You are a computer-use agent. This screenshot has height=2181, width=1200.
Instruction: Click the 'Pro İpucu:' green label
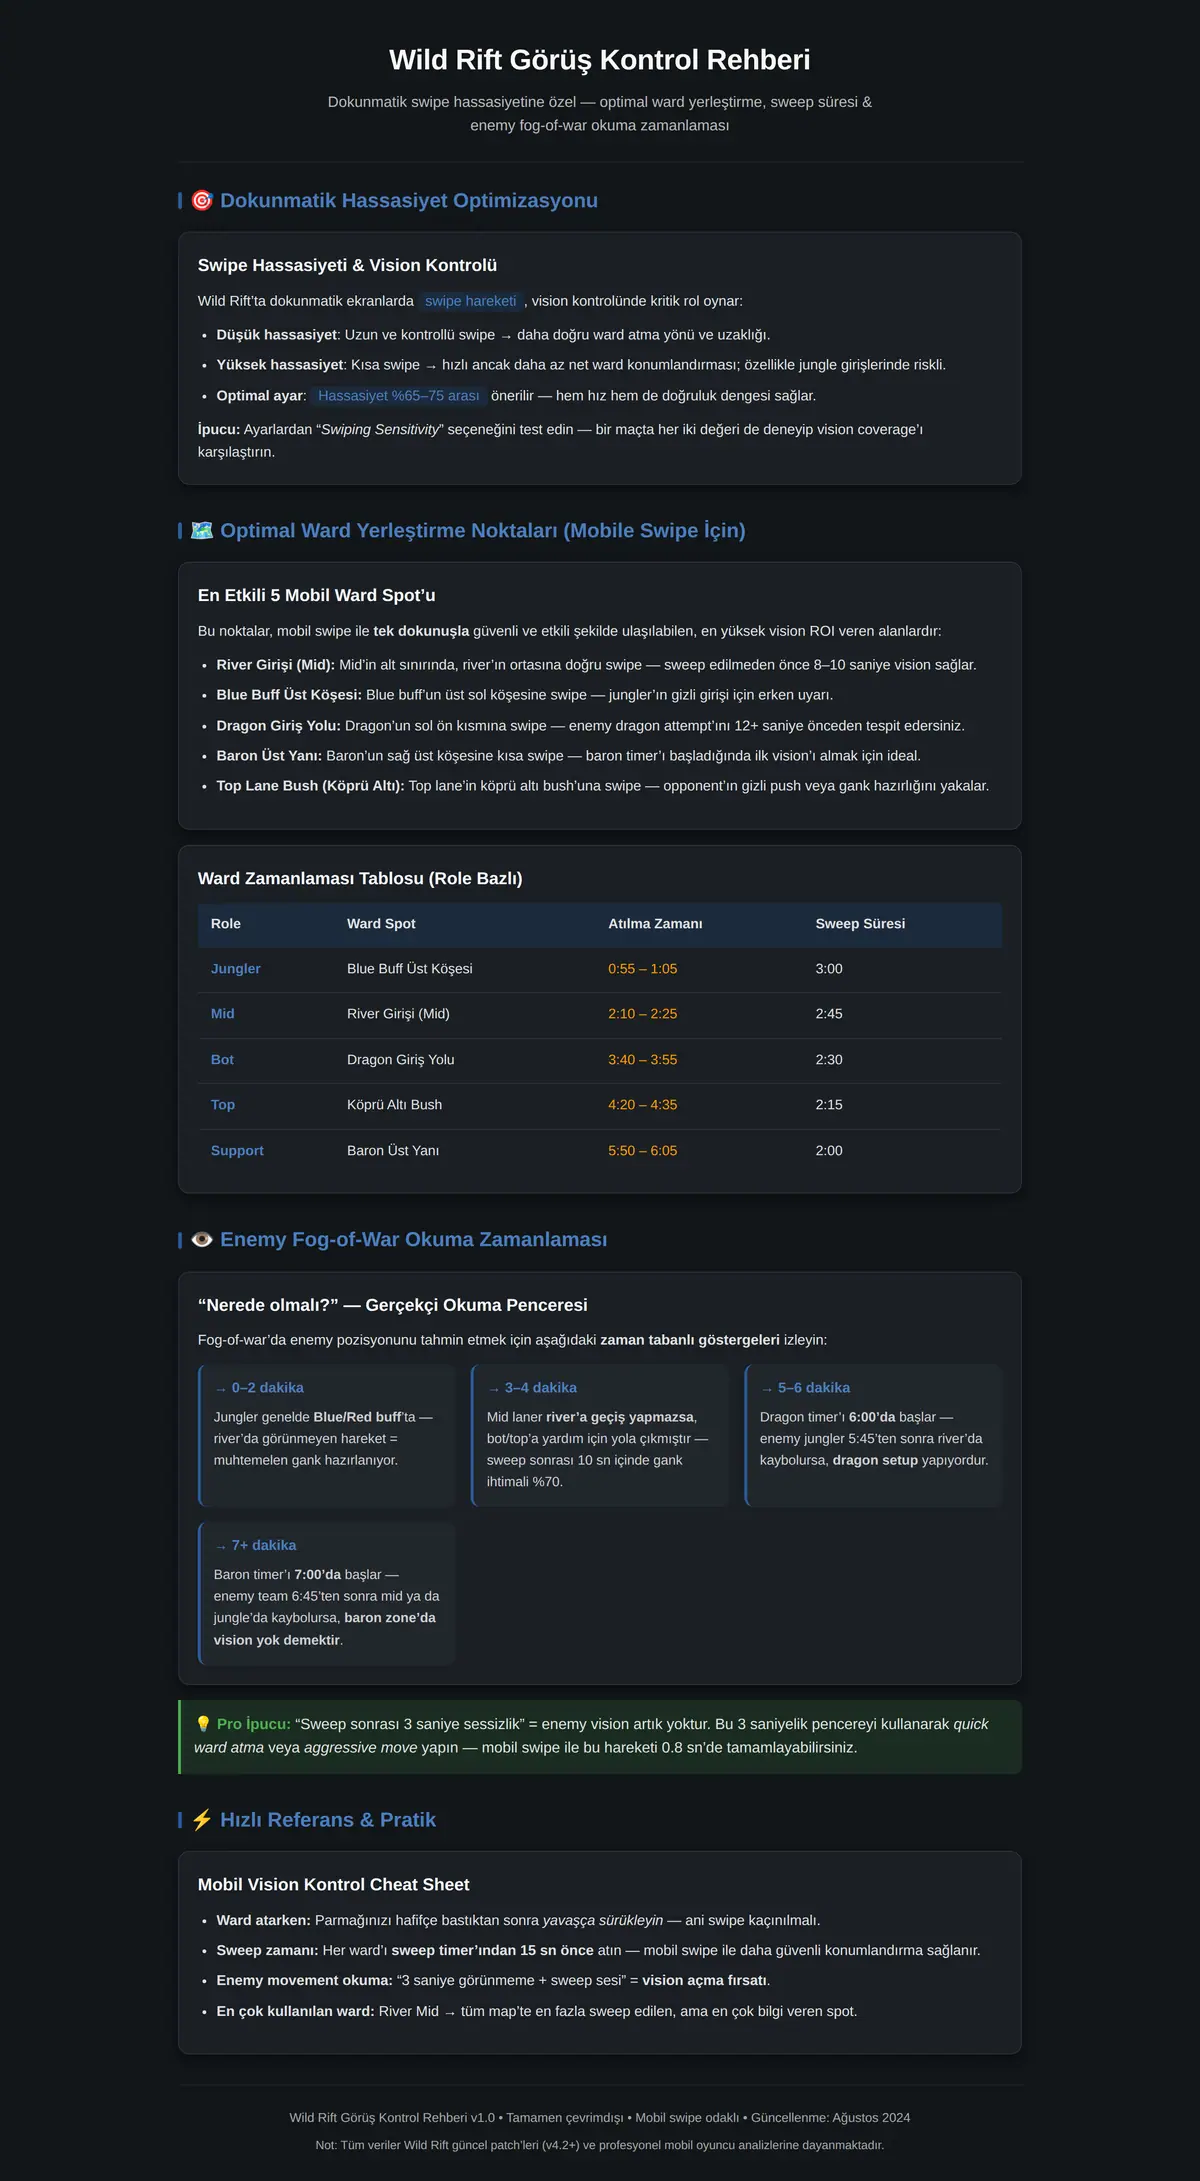[254, 1724]
